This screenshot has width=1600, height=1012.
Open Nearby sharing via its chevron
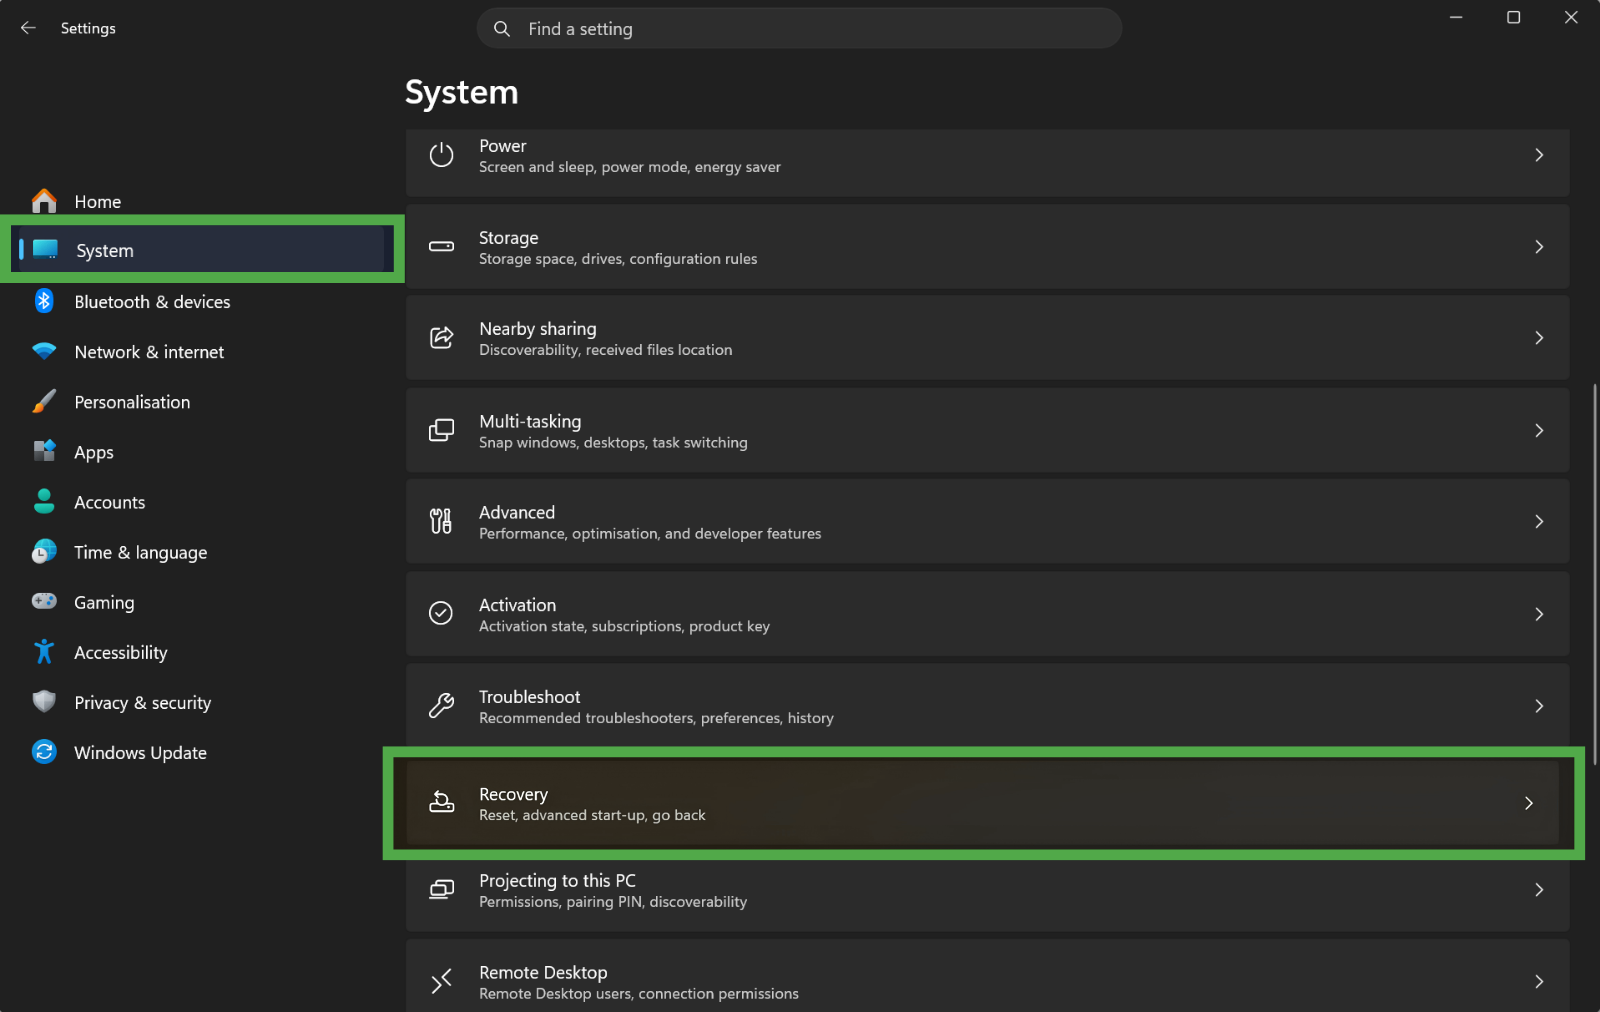1539,338
